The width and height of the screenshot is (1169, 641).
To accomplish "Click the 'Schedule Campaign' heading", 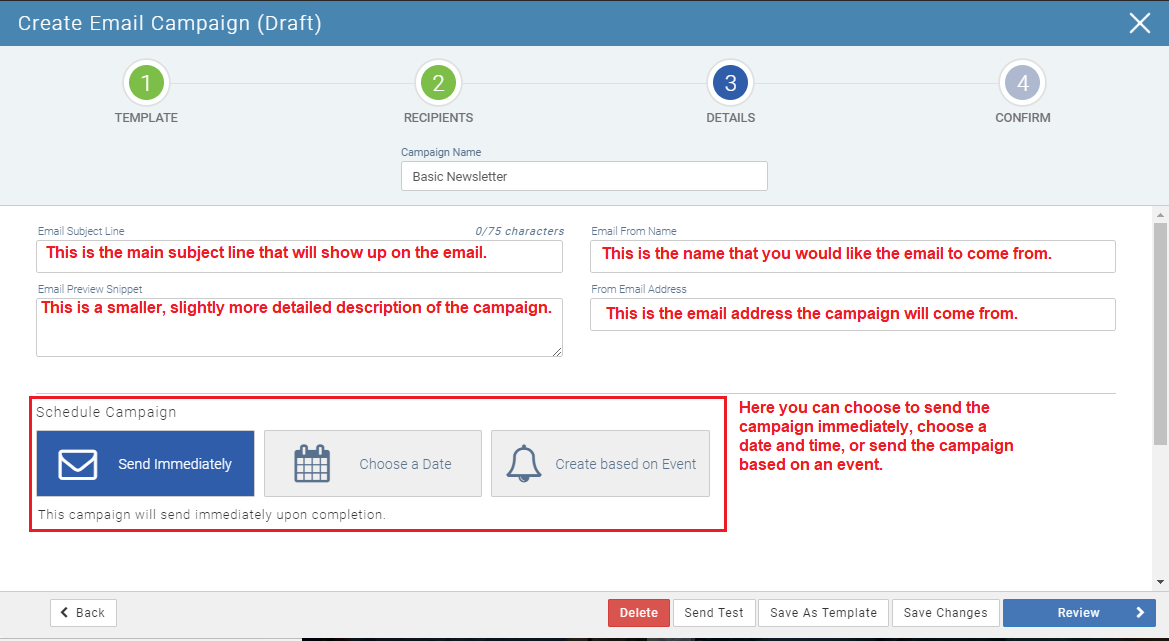I will coord(107,412).
